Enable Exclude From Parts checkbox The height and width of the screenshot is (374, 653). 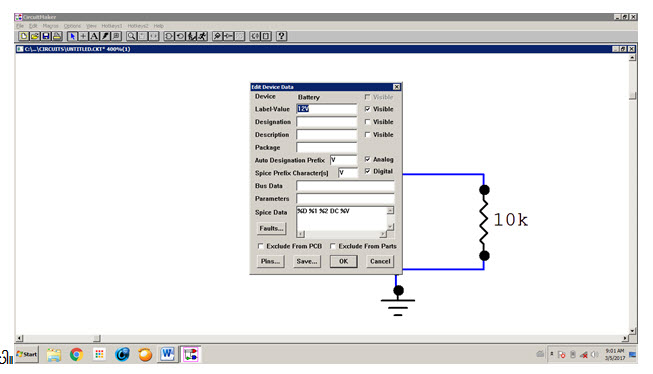(x=333, y=246)
